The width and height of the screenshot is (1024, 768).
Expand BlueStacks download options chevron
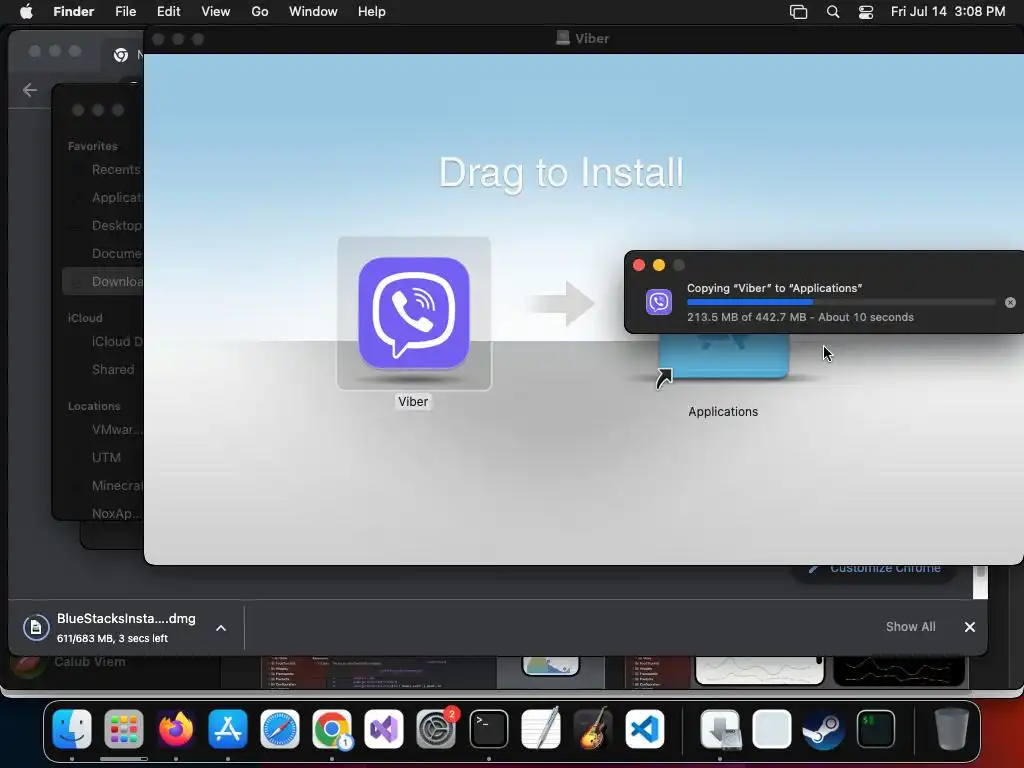pyautogui.click(x=221, y=628)
